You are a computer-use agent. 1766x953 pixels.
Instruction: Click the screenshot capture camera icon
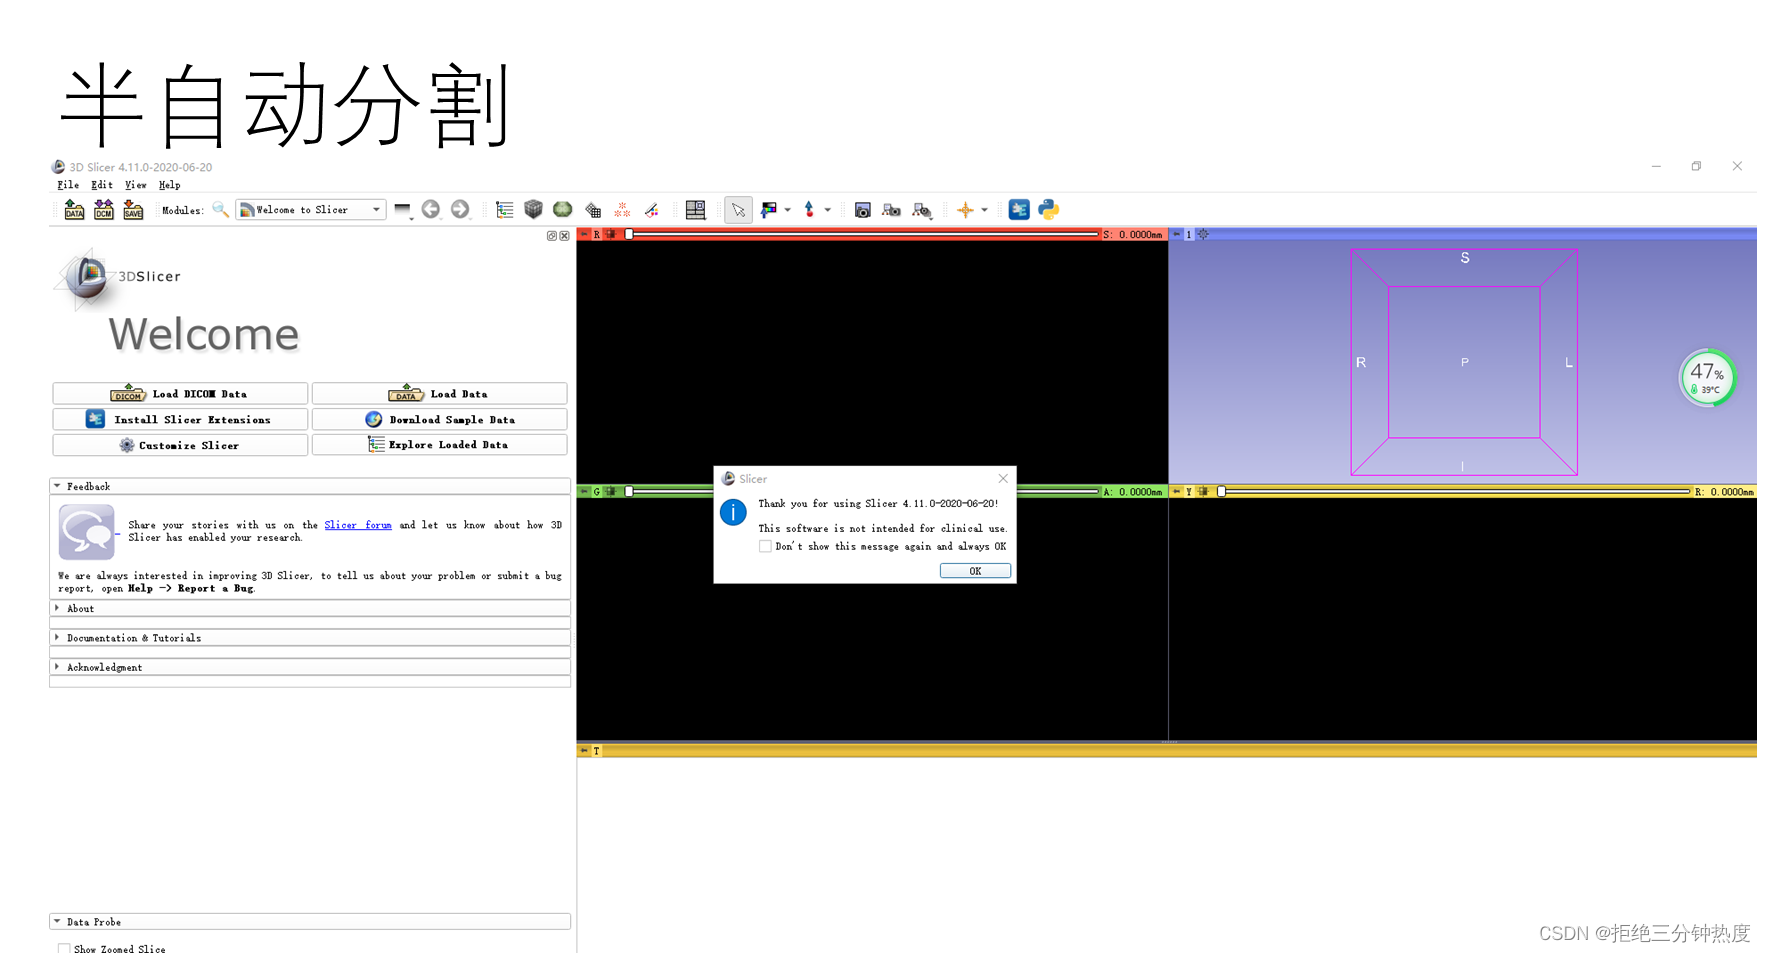pyautogui.click(x=863, y=210)
